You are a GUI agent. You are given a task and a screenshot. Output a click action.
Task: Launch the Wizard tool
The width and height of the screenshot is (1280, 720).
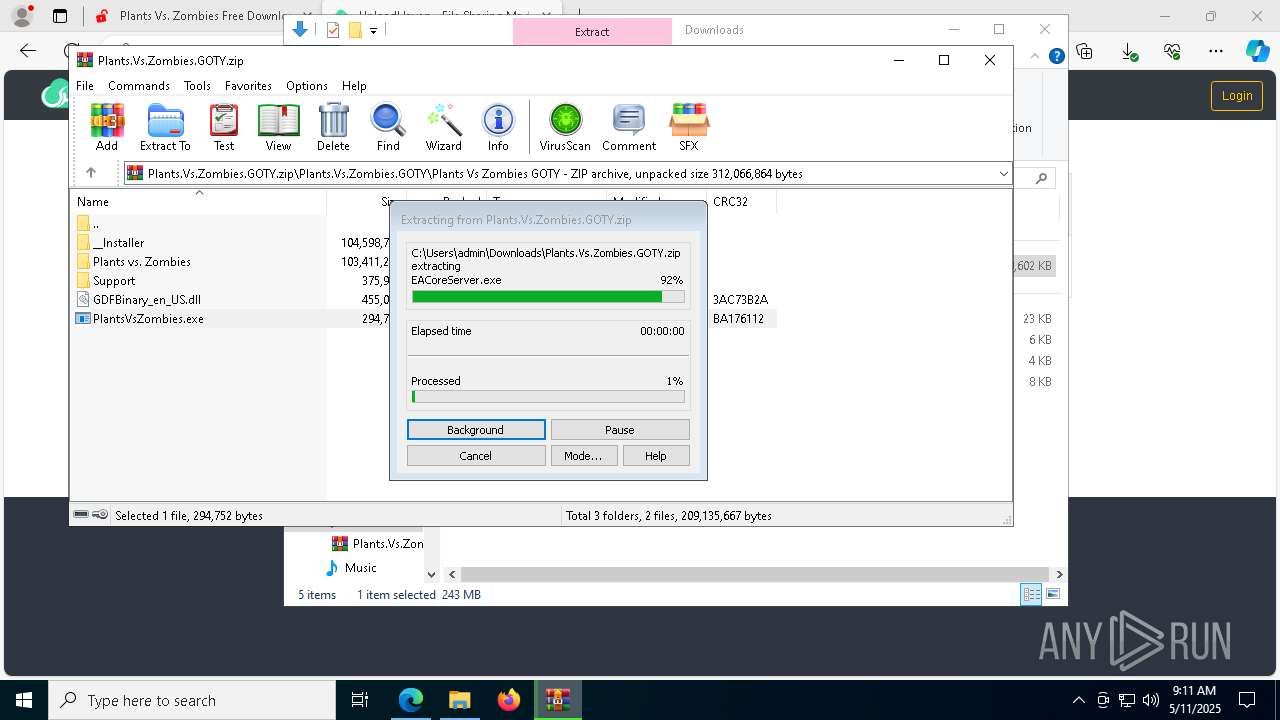[443, 127]
